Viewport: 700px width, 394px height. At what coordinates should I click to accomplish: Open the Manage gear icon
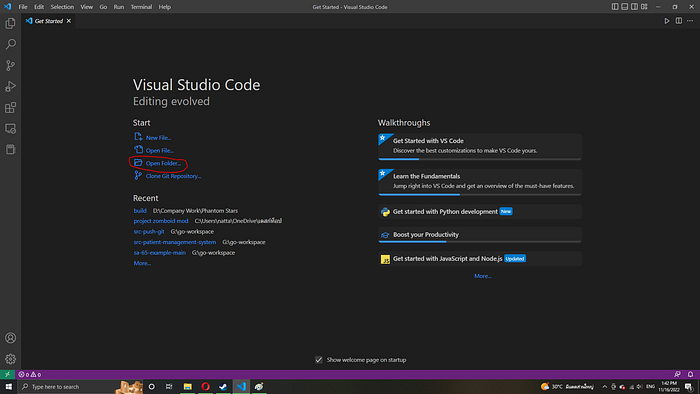[x=10, y=359]
